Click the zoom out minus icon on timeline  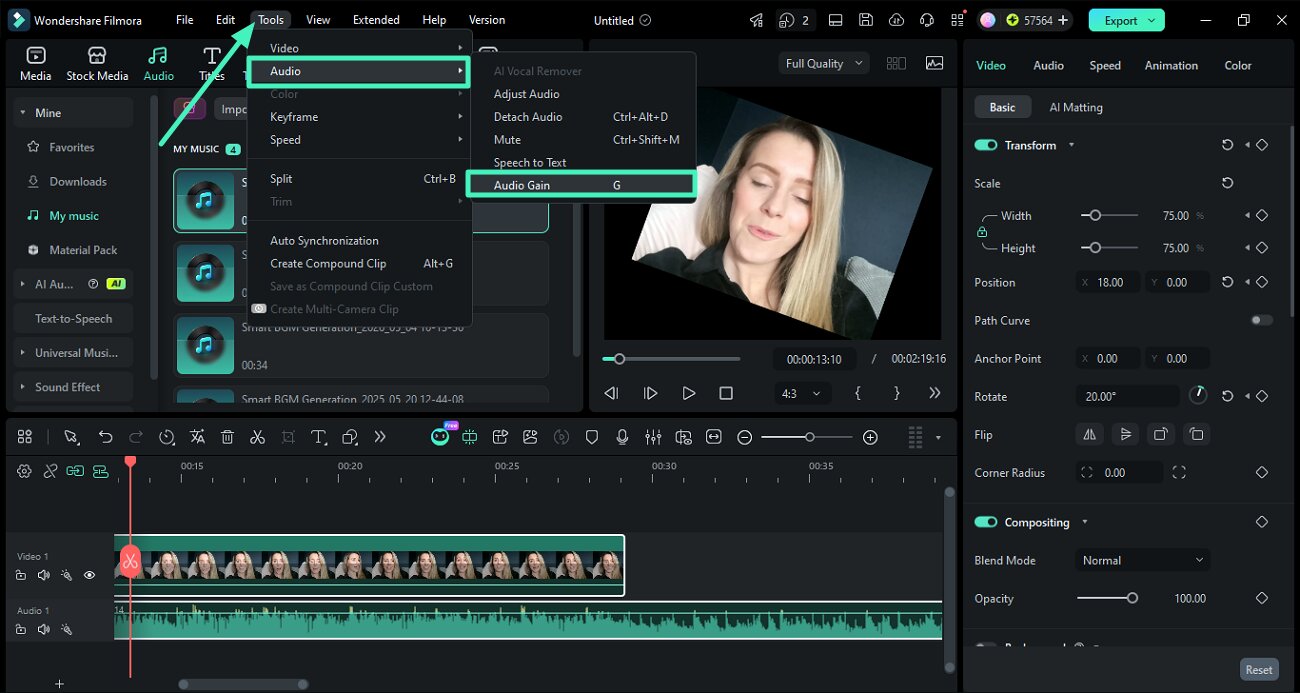click(x=745, y=437)
